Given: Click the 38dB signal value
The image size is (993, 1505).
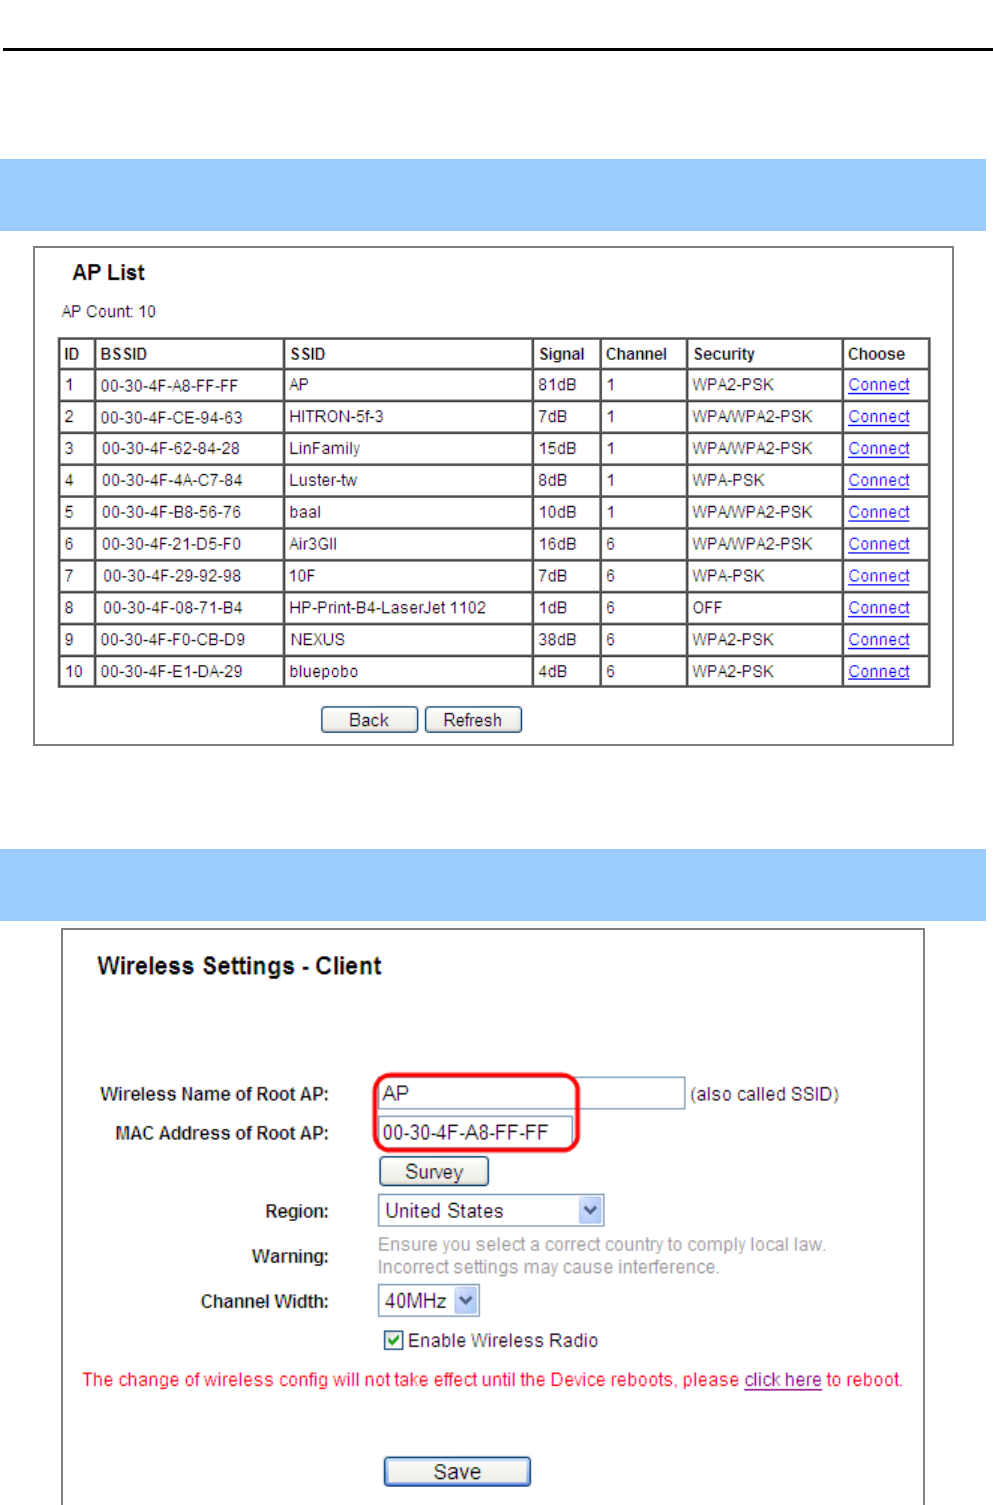Looking at the screenshot, I should pyautogui.click(x=557, y=641).
